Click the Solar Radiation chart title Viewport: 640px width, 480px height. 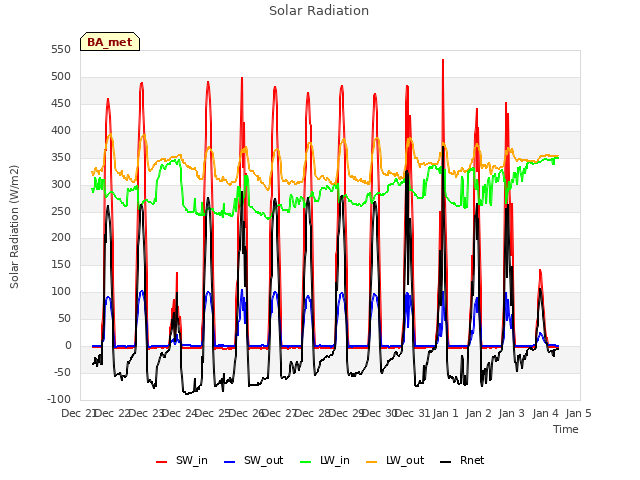pos(319,11)
